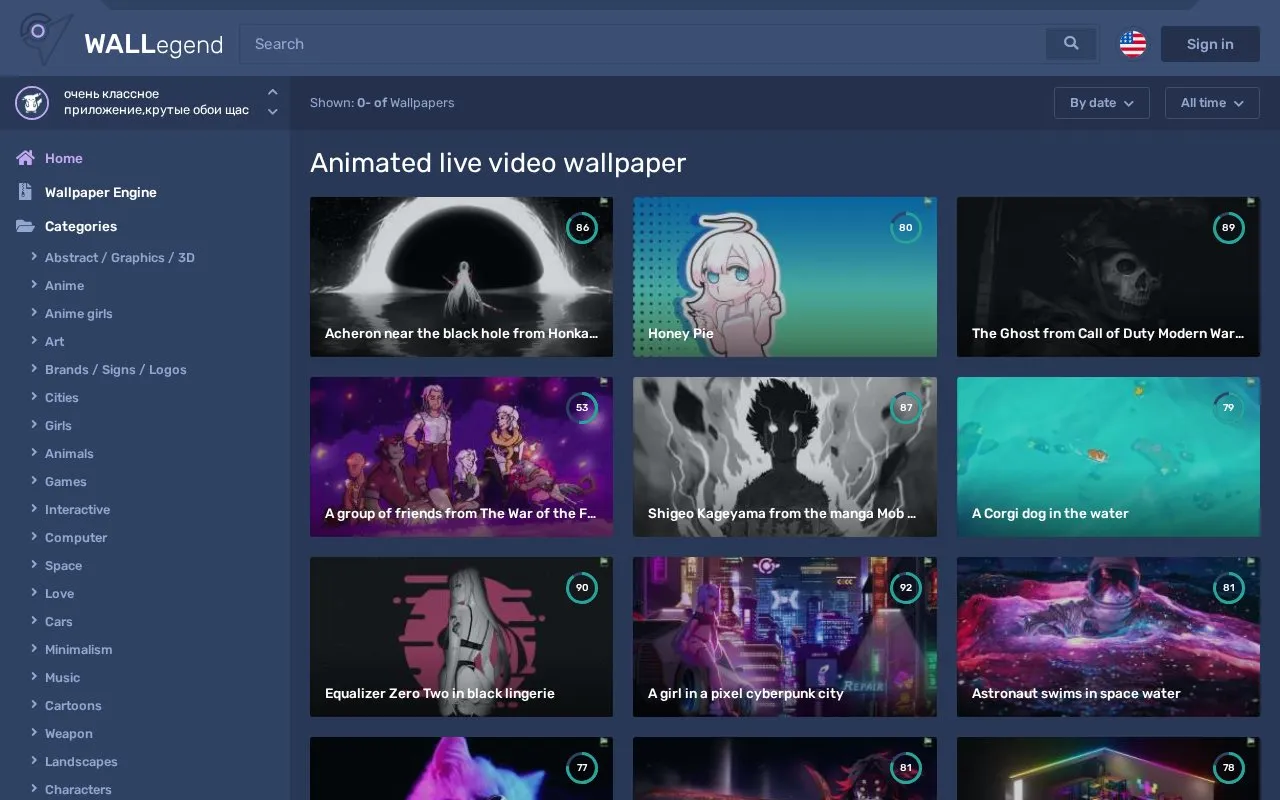The width and height of the screenshot is (1280, 800).
Task: Click rating 89 circle on Ghost wallpaper
Action: coord(1228,227)
